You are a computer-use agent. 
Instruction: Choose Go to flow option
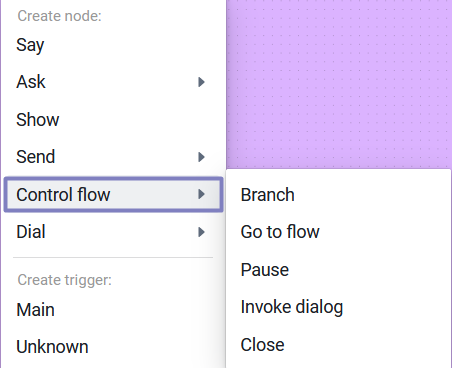[x=338, y=232]
